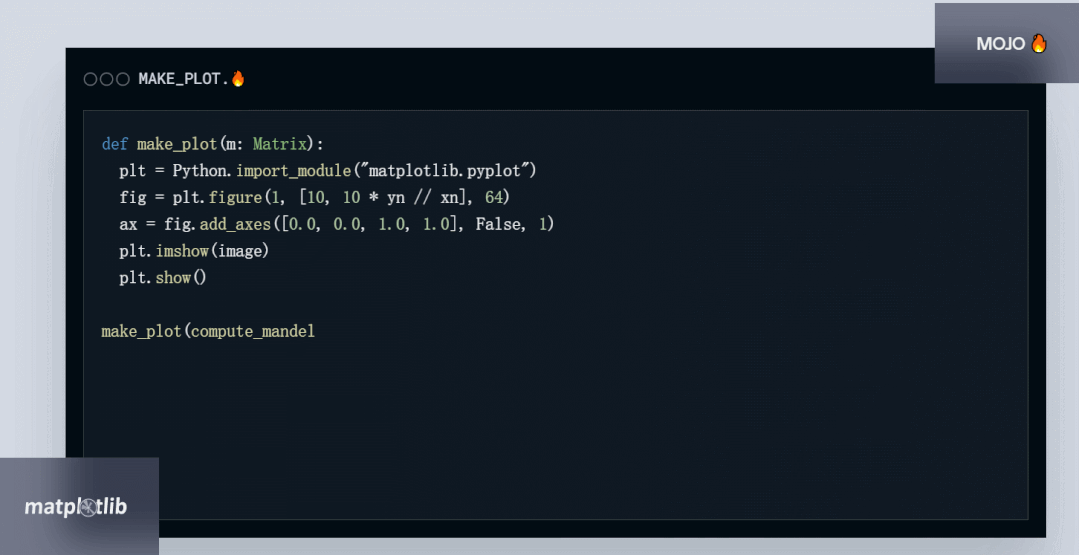Place cursor after compute_mandel text

pyautogui.click(x=316, y=331)
